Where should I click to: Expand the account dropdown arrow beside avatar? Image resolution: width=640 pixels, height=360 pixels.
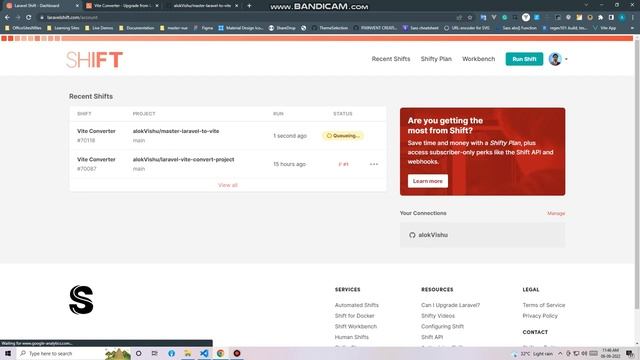point(566,59)
